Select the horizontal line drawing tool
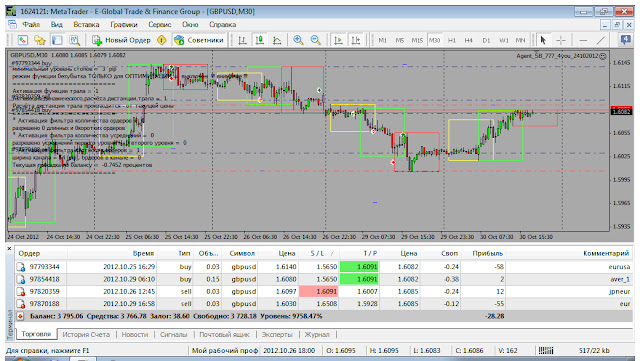The image size is (640, 361). tap(583, 40)
